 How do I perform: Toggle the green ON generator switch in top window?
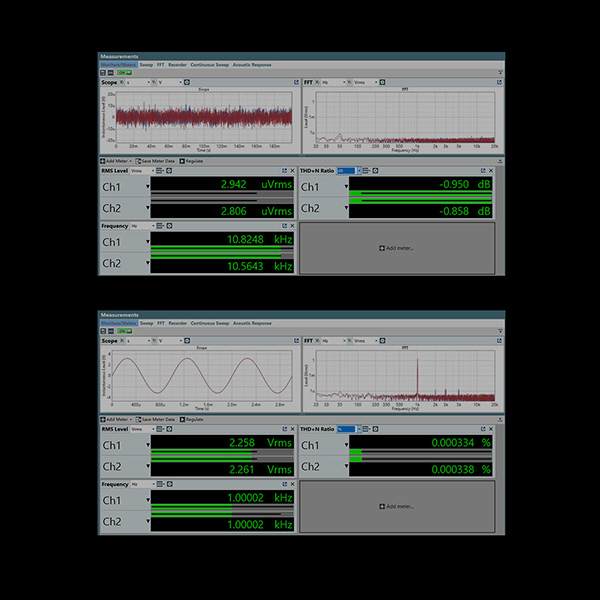(x=122, y=73)
